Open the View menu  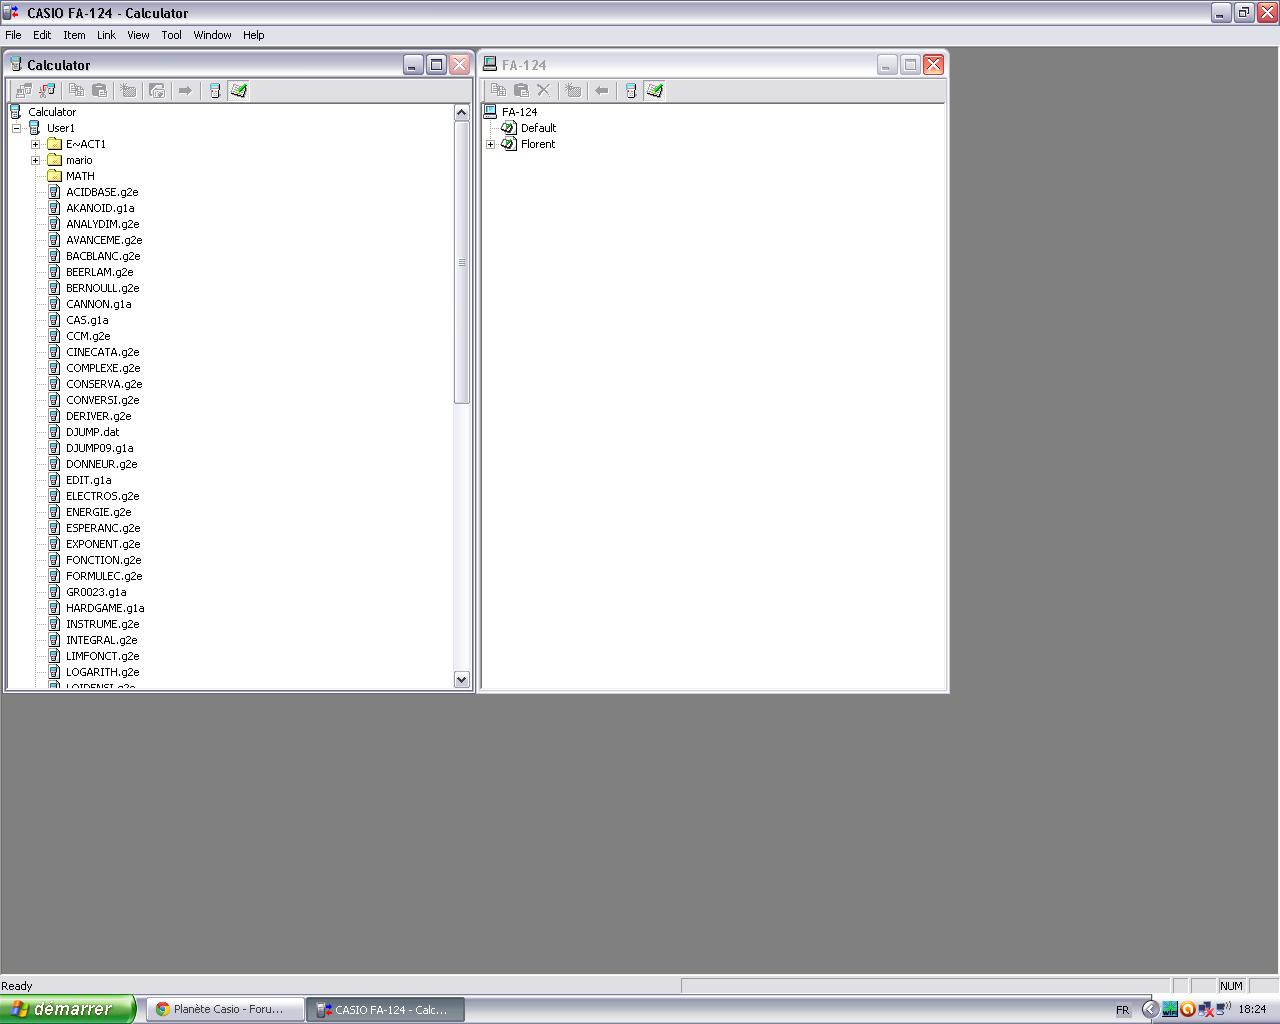138,35
